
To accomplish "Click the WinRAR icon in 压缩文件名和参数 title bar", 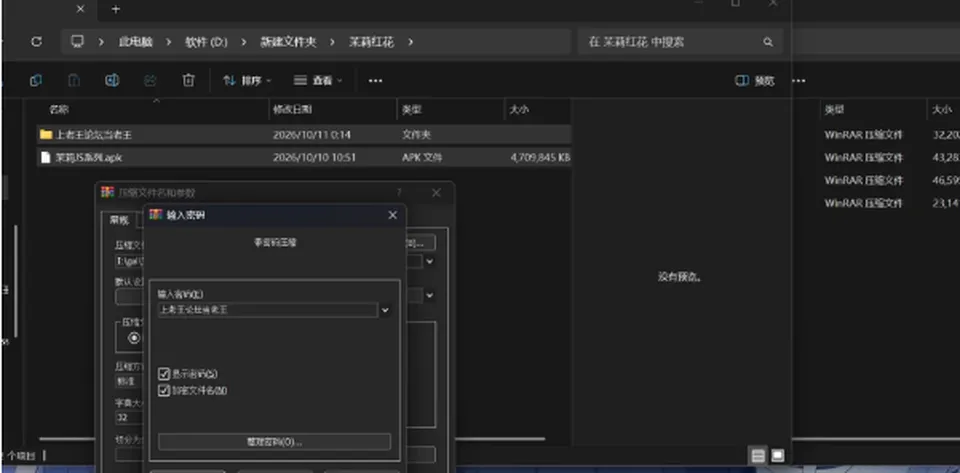I will pos(108,192).
